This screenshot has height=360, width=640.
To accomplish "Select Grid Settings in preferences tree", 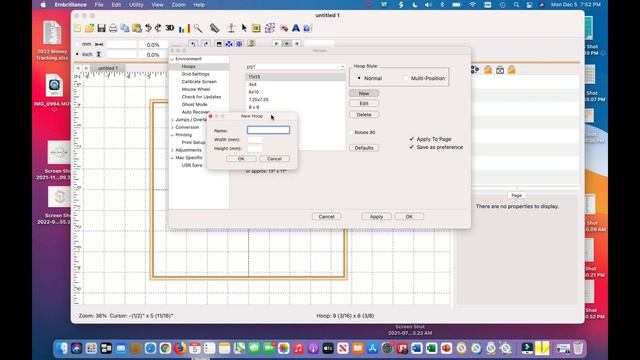I will (x=196, y=74).
